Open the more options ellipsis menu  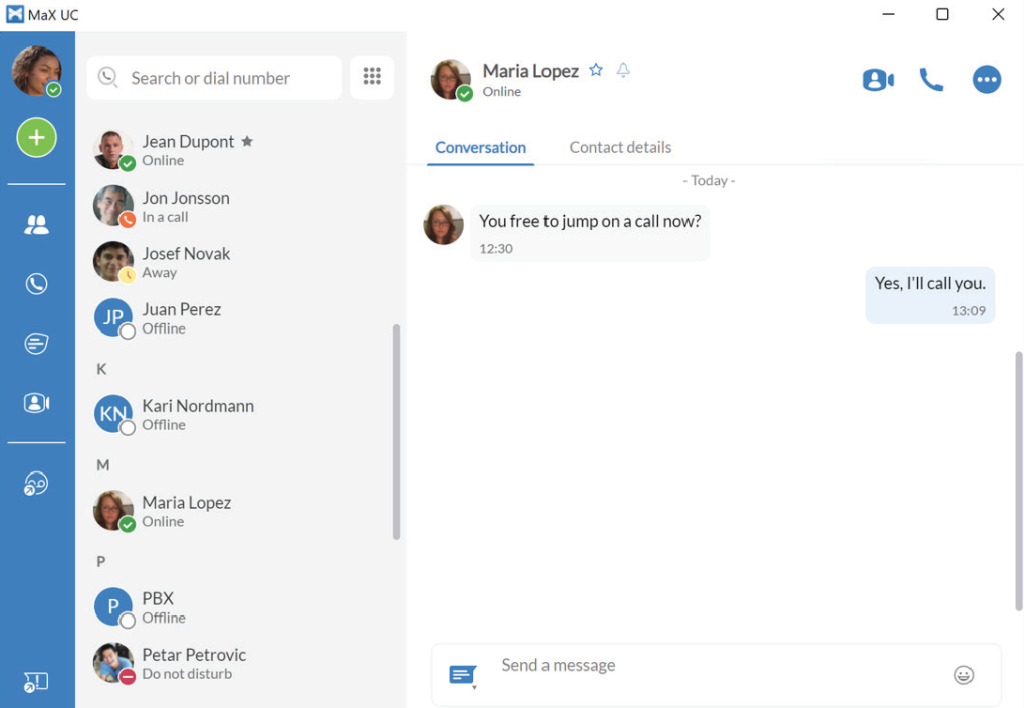[x=986, y=80]
